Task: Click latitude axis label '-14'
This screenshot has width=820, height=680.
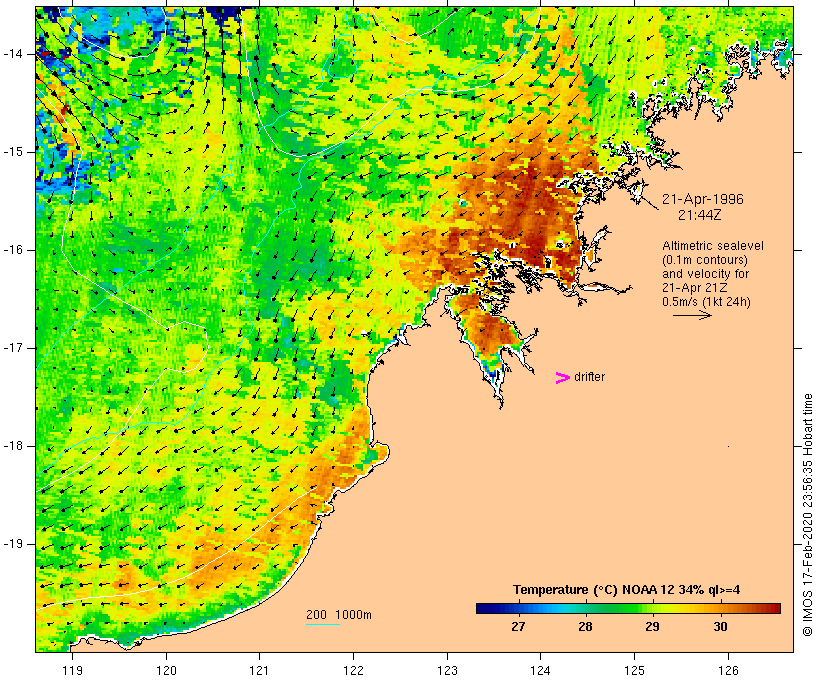Action: coord(13,54)
